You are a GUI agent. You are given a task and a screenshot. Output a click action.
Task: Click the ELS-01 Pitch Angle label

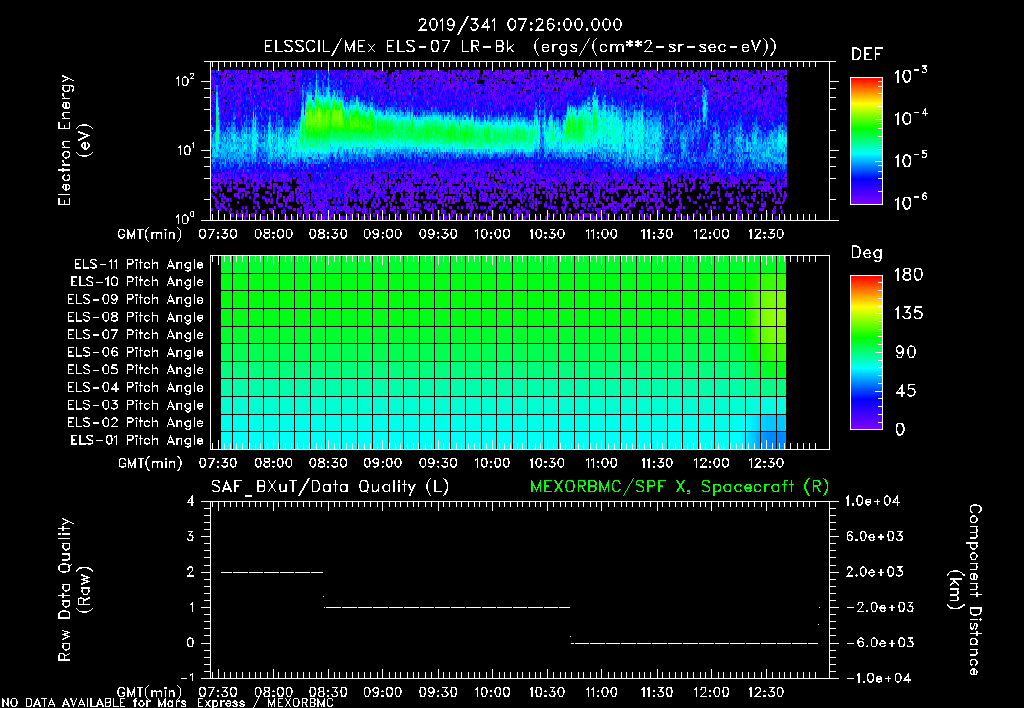coord(137,440)
